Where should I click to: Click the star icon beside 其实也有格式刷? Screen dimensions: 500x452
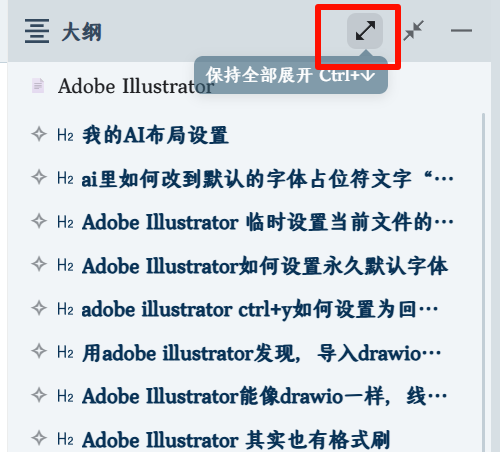coord(39,438)
